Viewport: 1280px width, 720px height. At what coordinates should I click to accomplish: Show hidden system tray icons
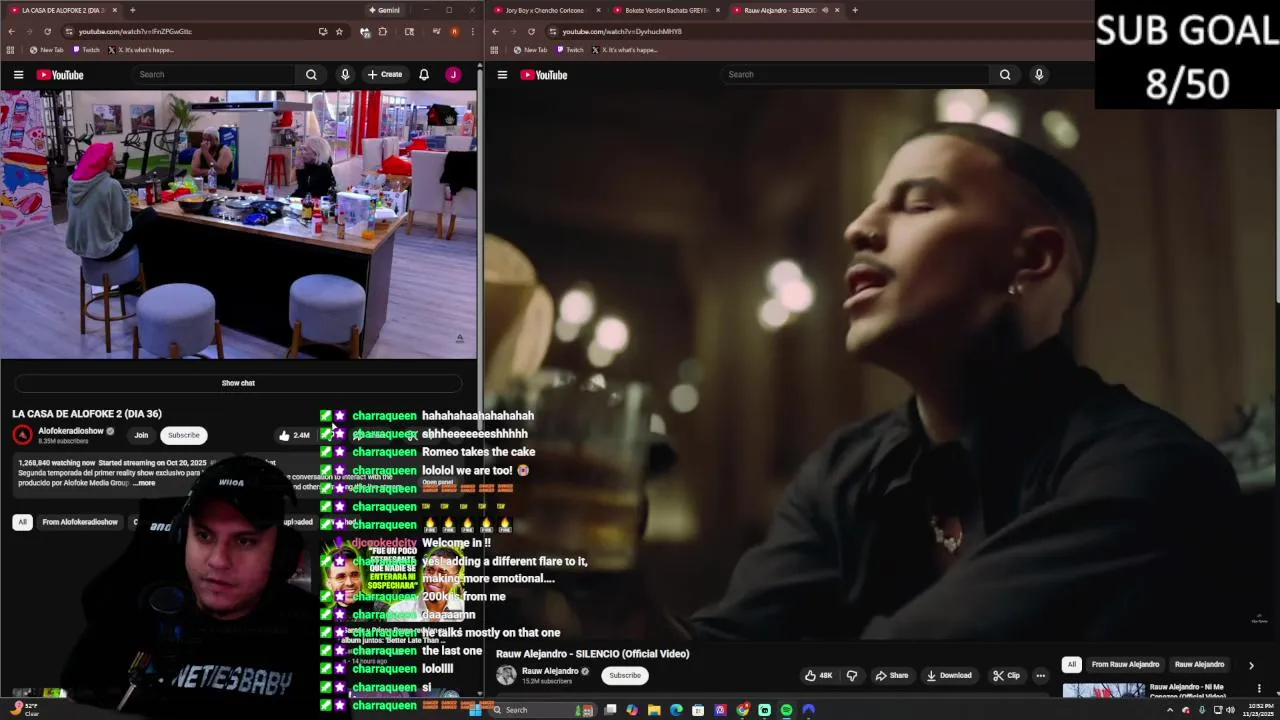1172,710
